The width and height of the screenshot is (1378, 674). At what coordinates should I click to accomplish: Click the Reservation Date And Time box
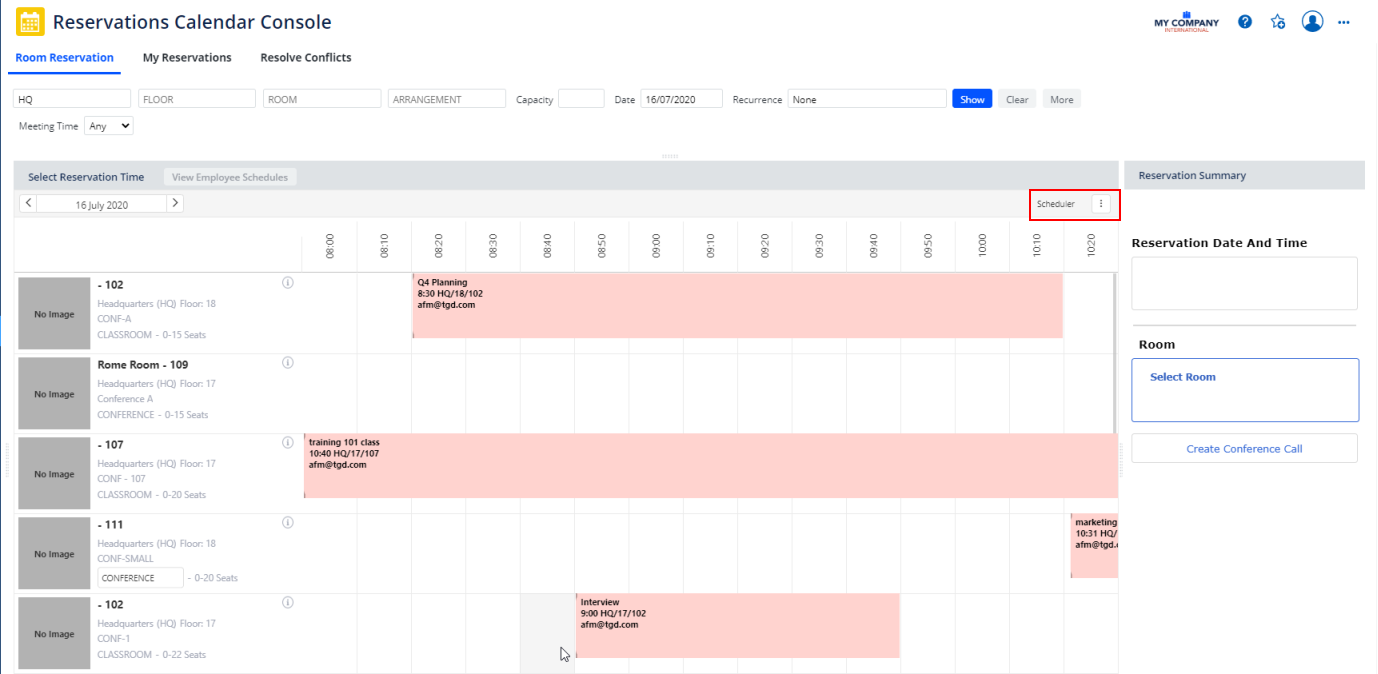coord(1244,283)
